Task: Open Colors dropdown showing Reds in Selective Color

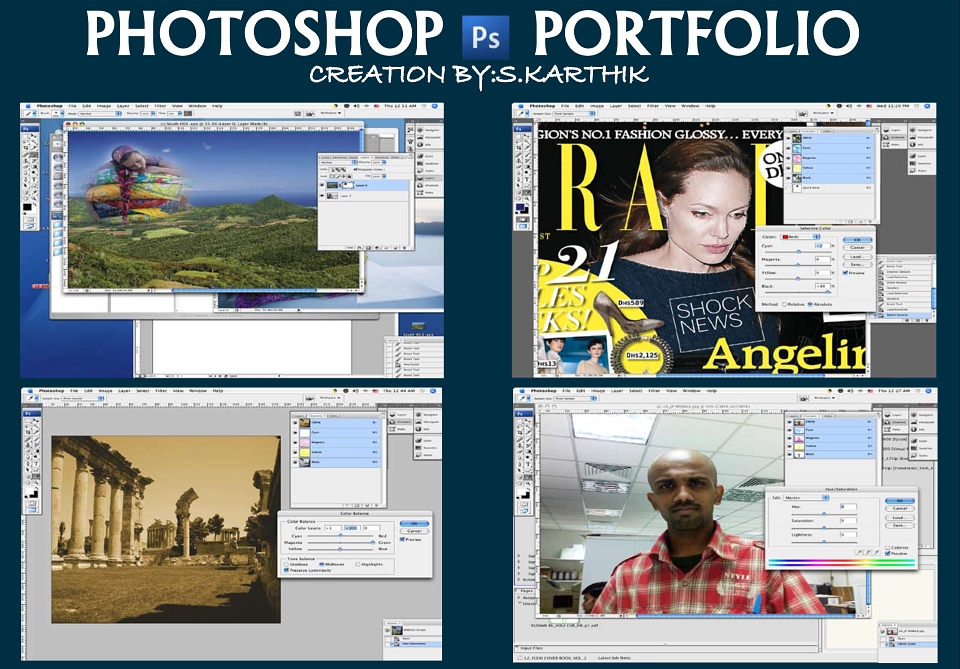Action: tap(800, 237)
